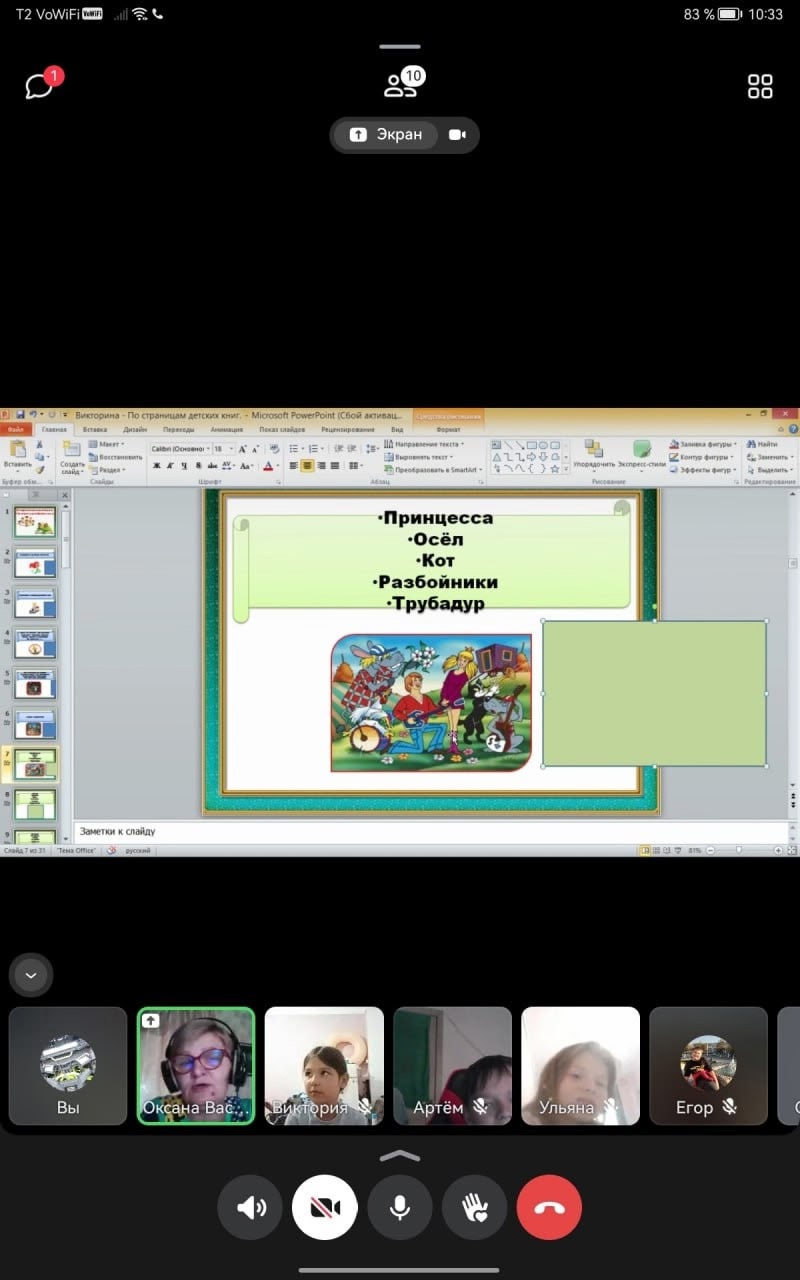Open the Показ слайдов tab
800x1280 pixels.
pos(282,428)
